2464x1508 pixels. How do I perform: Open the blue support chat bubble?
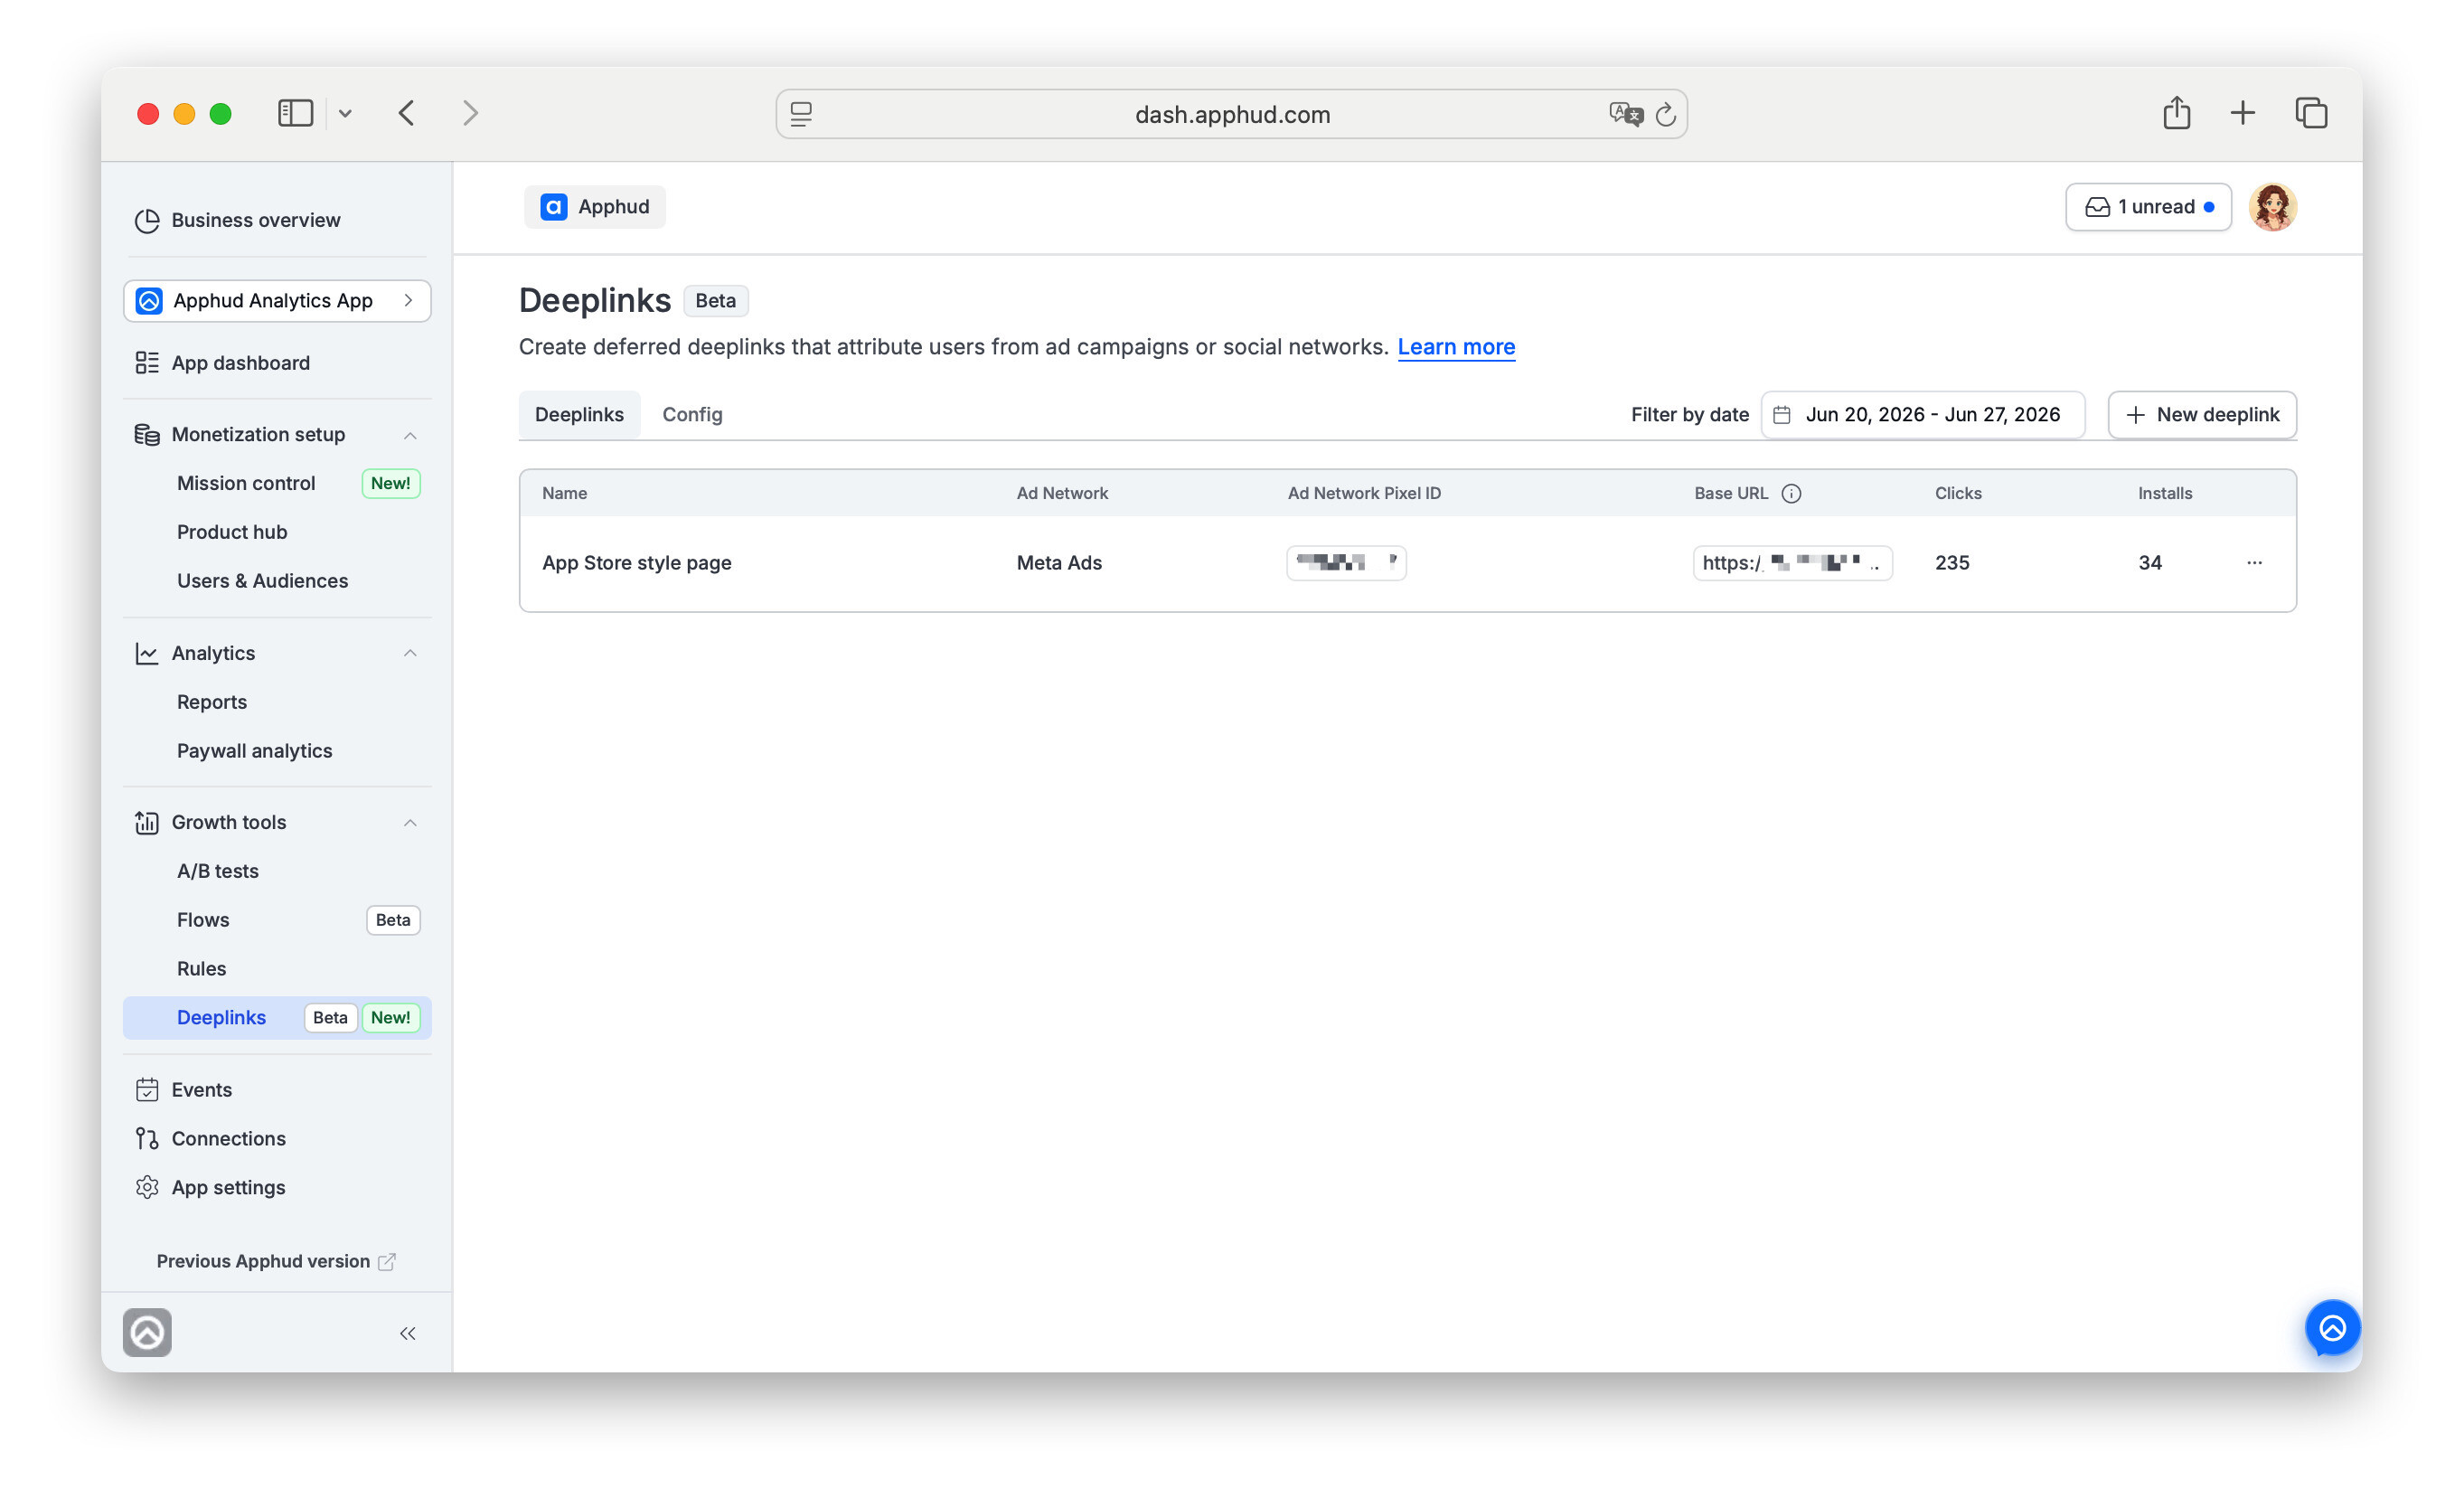[x=2333, y=1329]
